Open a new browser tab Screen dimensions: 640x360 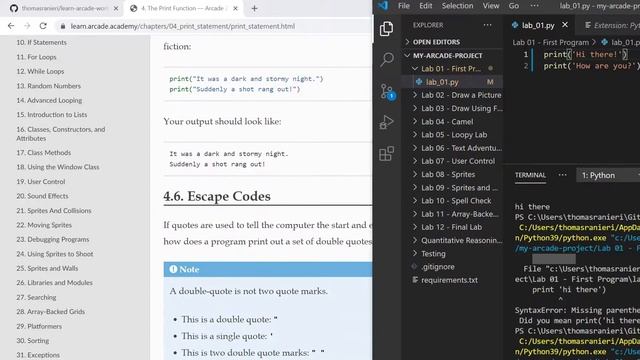(x=254, y=8)
